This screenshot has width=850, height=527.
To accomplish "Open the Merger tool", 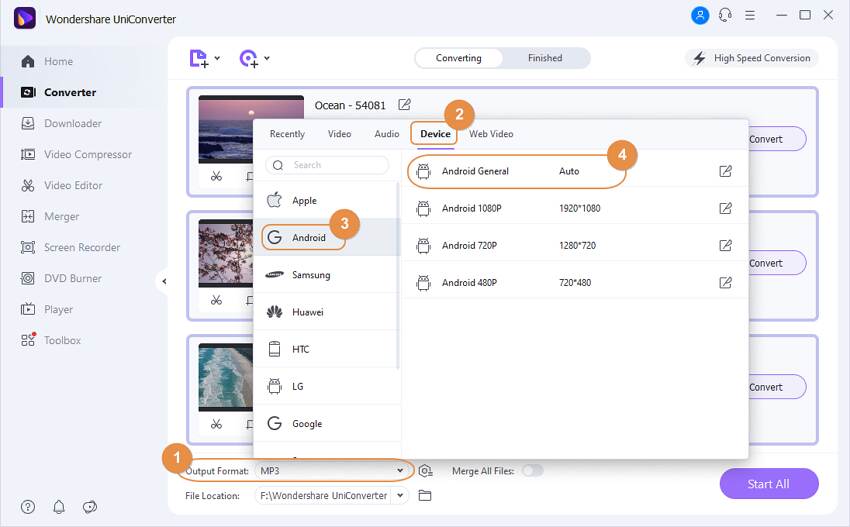I will tap(49, 216).
